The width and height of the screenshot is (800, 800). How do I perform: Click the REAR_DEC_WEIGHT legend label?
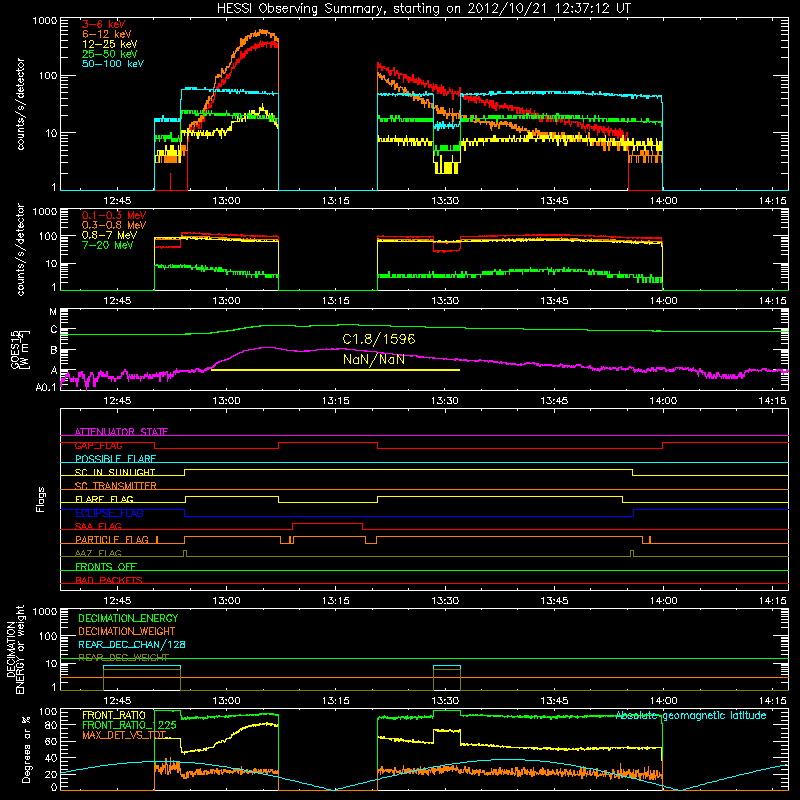(x=123, y=658)
